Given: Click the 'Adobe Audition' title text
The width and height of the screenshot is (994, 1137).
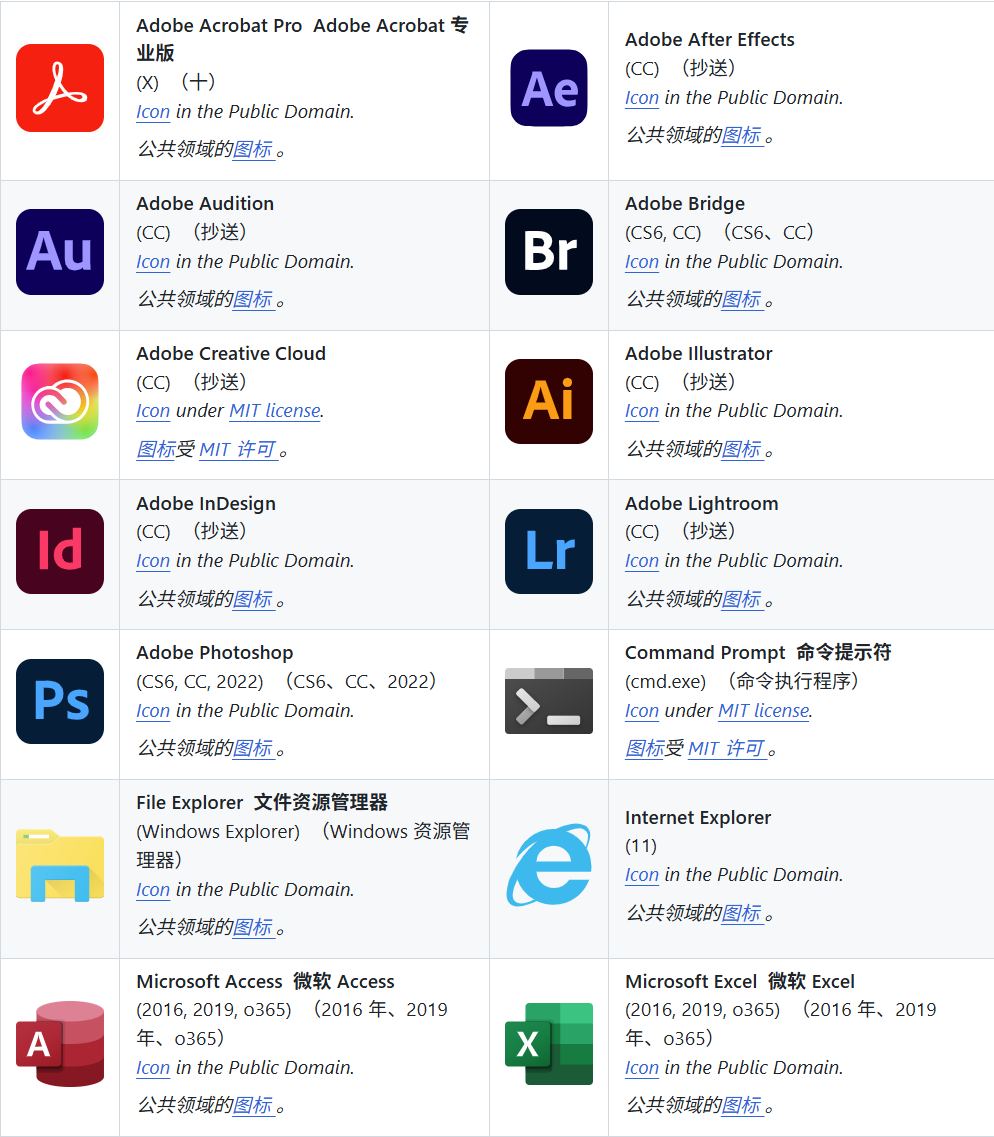Looking at the screenshot, I should (x=205, y=204).
